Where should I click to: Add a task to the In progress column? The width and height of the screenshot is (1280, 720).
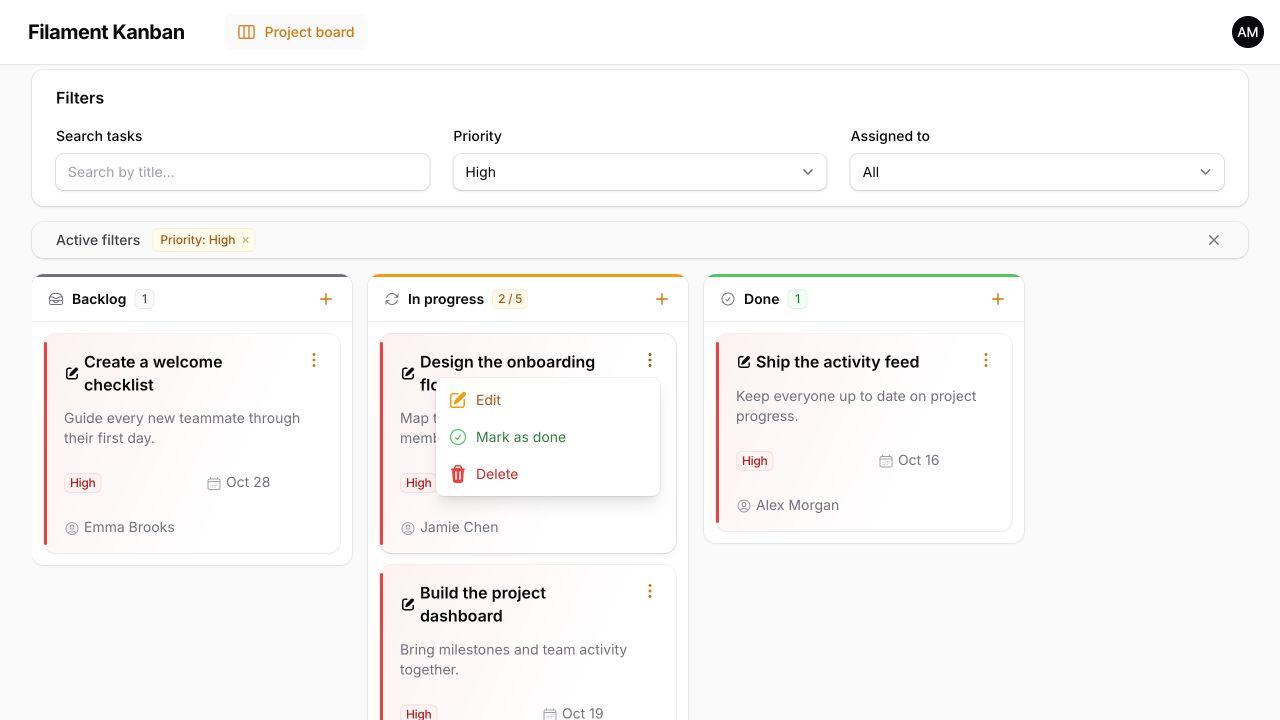point(662,299)
